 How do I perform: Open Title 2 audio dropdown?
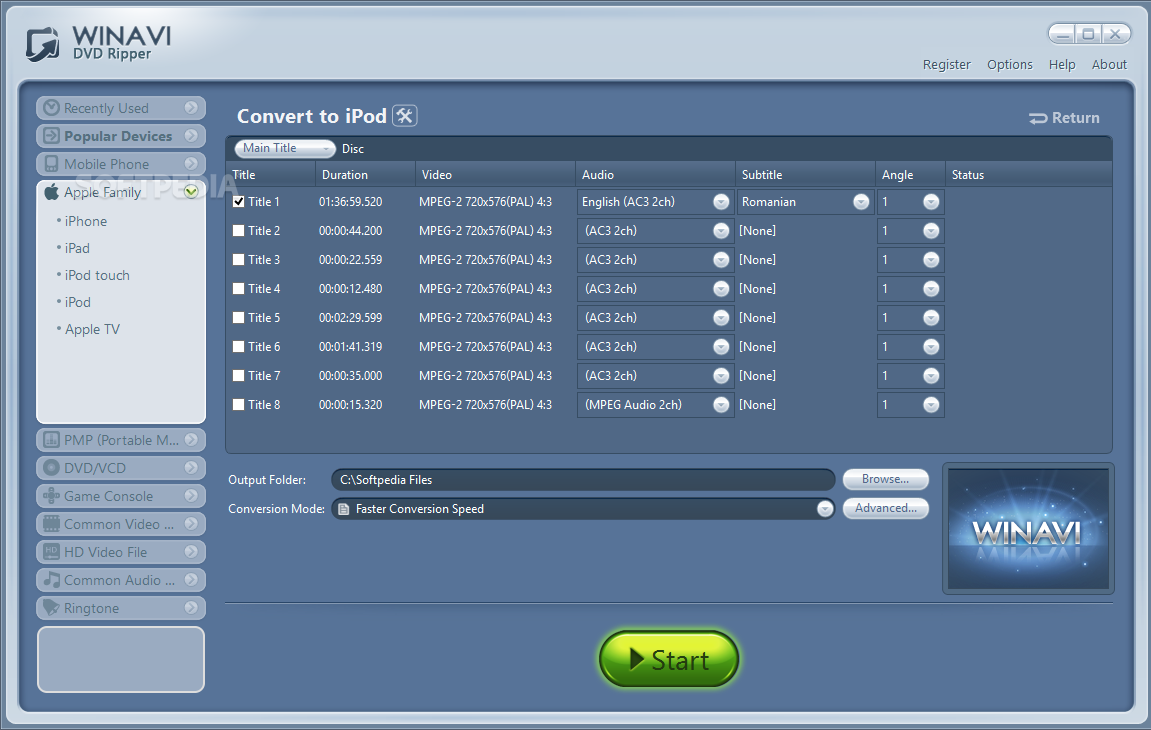click(x=721, y=231)
